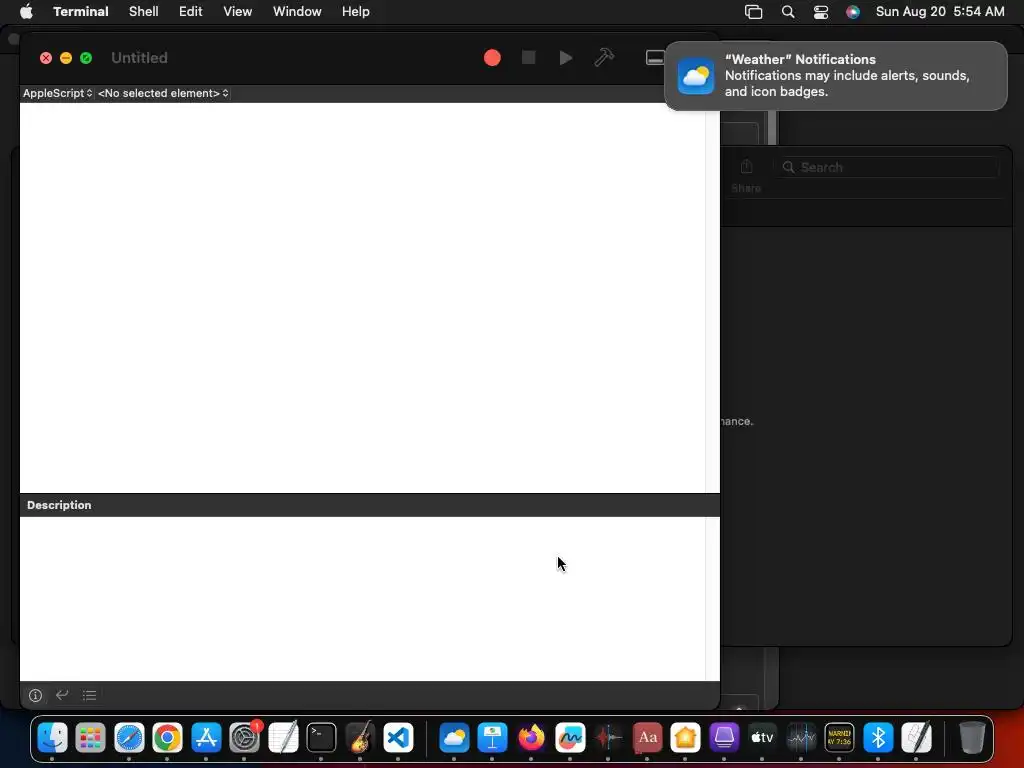This screenshot has height=768, width=1024.
Task: Open Safari from the Dock
Action: (x=129, y=738)
